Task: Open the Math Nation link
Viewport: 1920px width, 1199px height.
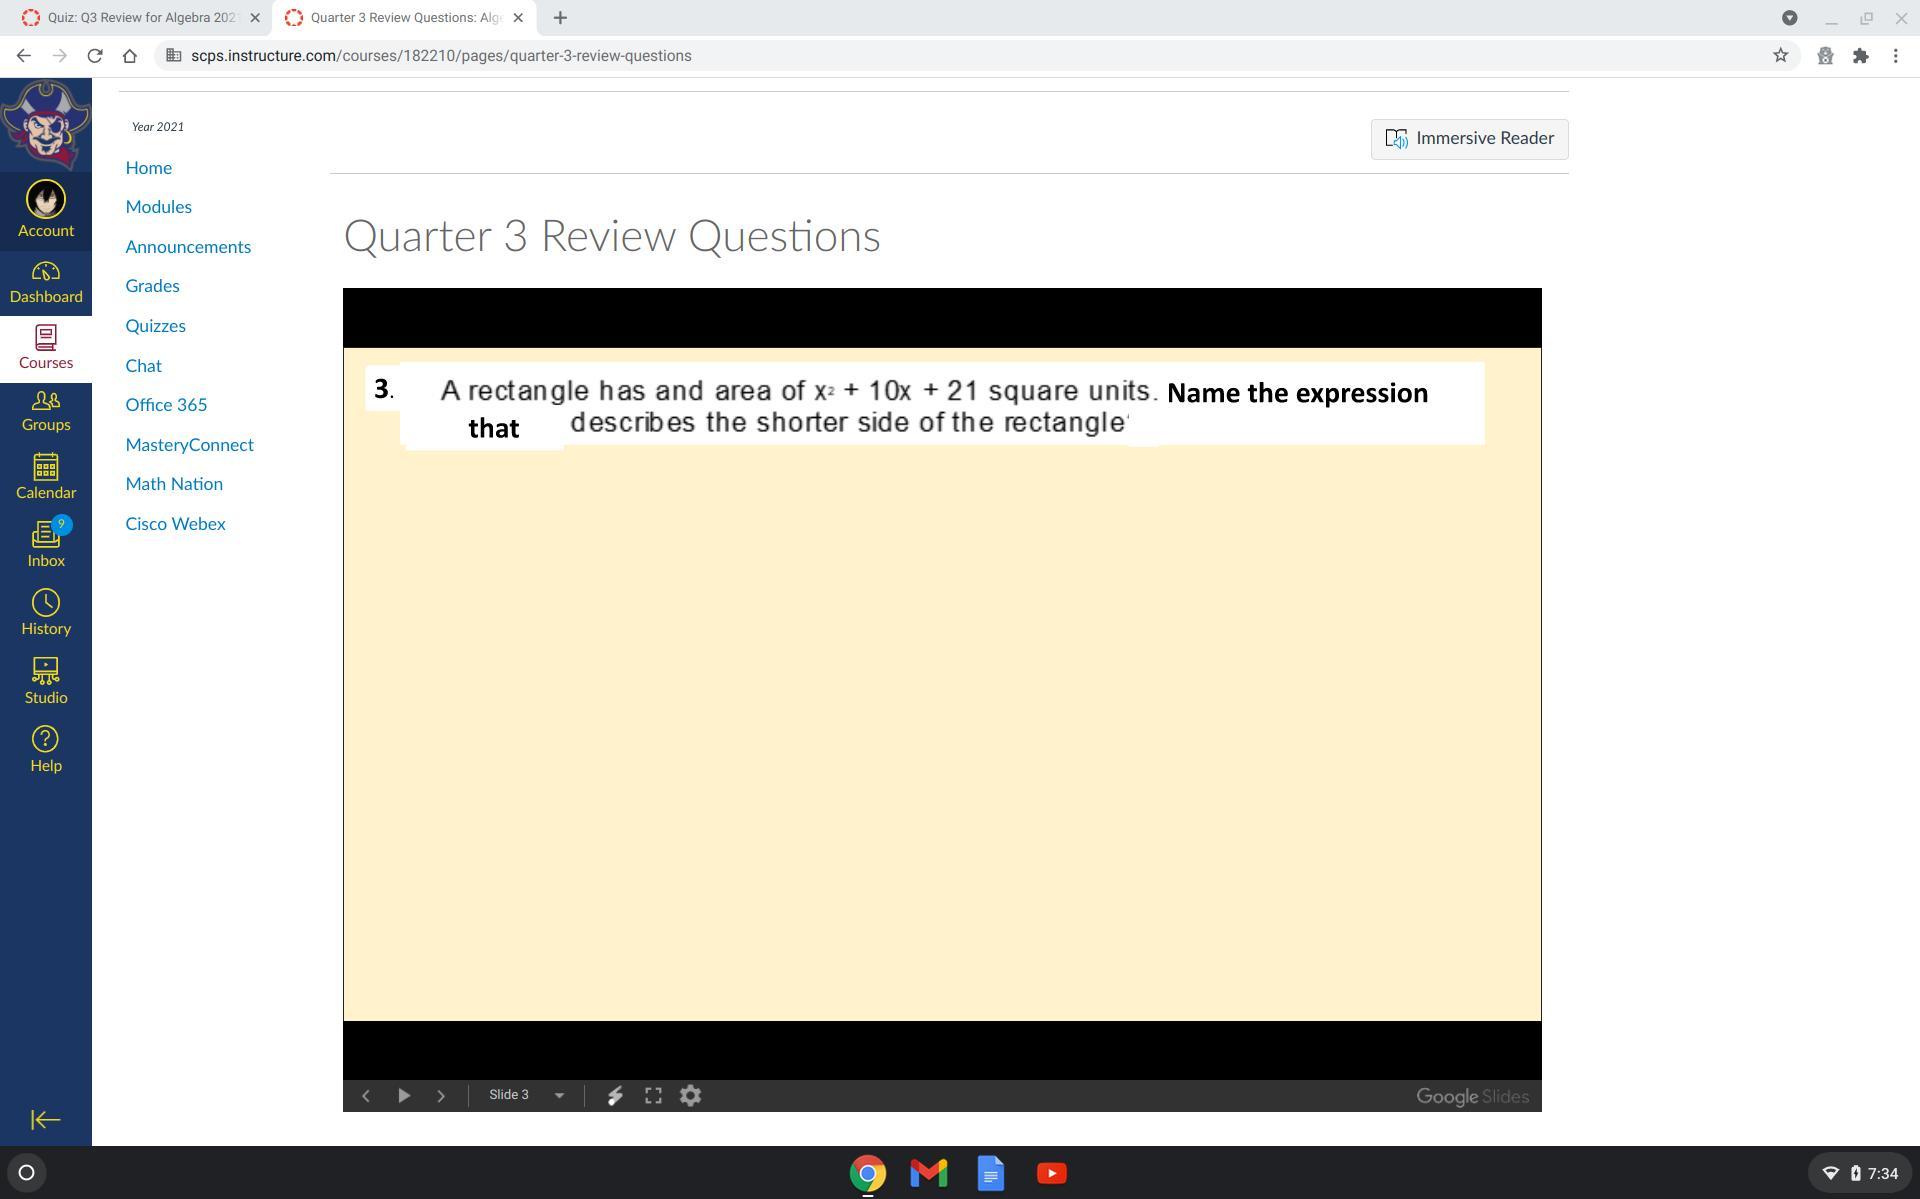Action: 174,484
